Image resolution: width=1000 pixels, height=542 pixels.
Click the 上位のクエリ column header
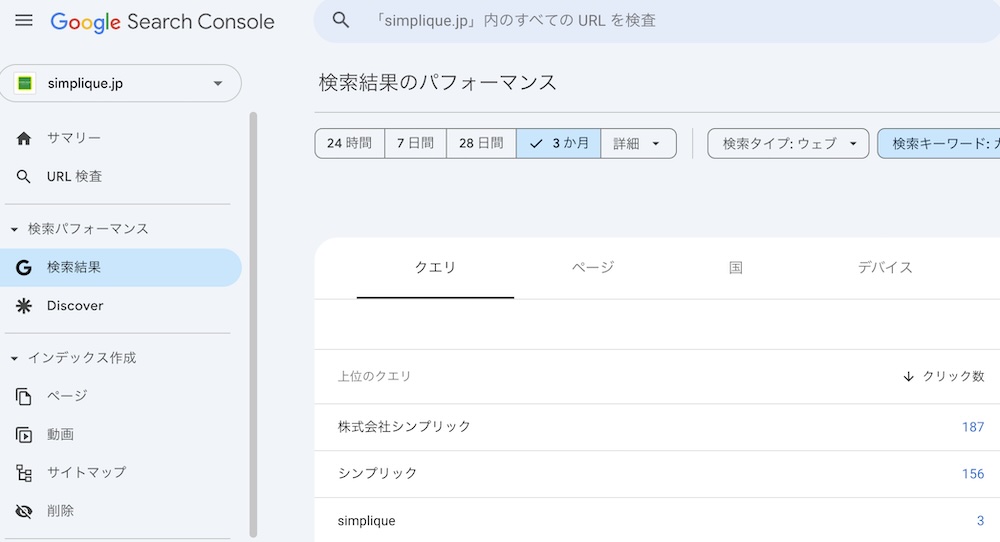pos(374,377)
